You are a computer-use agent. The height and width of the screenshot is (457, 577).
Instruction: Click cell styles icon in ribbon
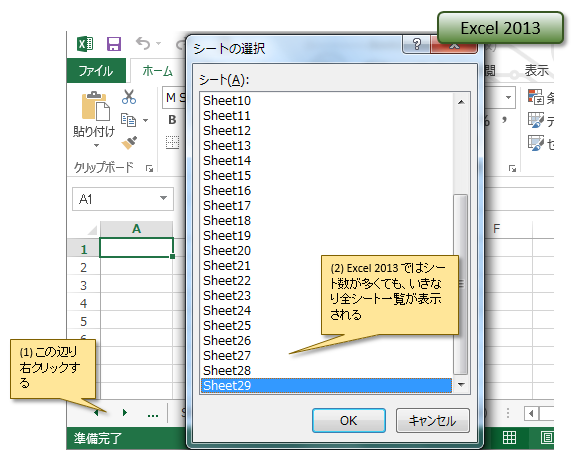[x=536, y=143]
